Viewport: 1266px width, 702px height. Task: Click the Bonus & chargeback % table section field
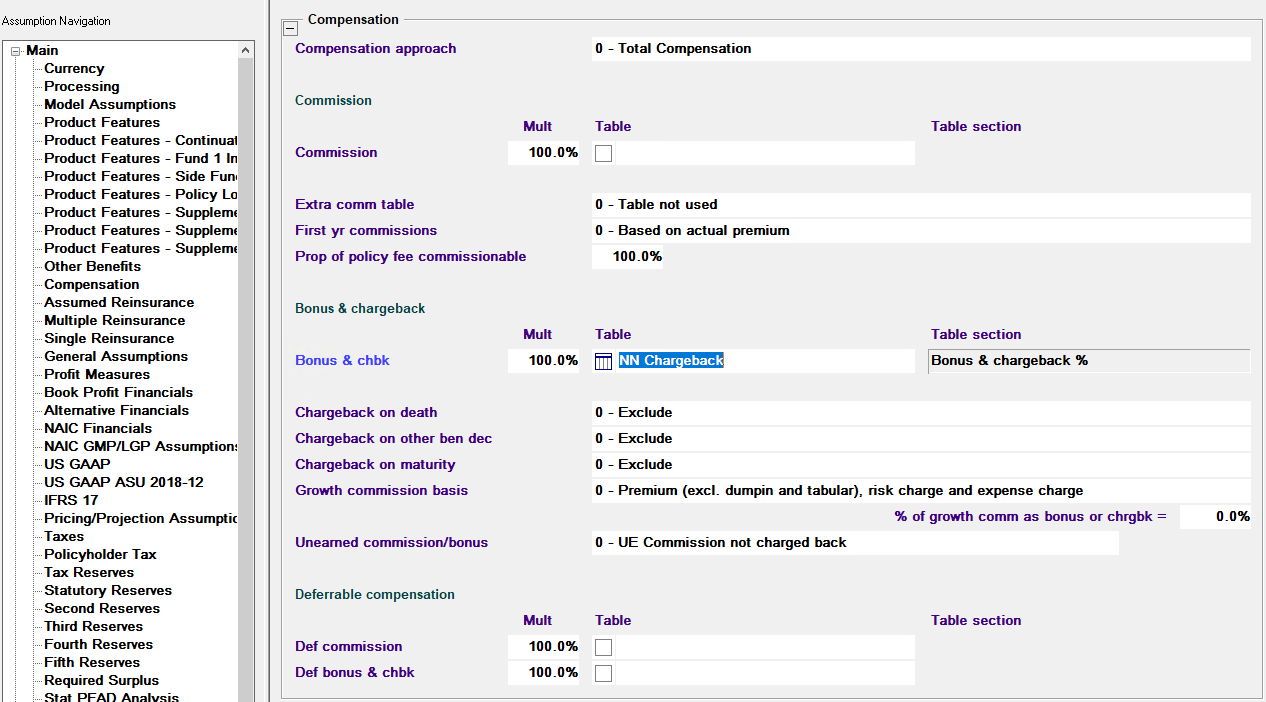point(1088,361)
